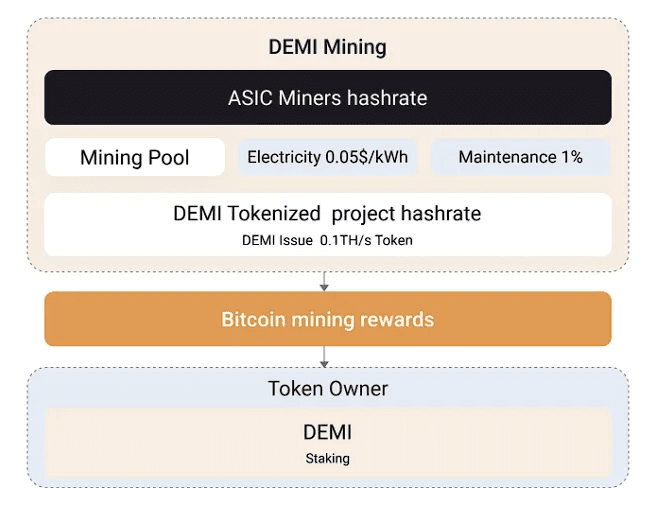Click the 0.1TH/s value in the issue line

345,240
